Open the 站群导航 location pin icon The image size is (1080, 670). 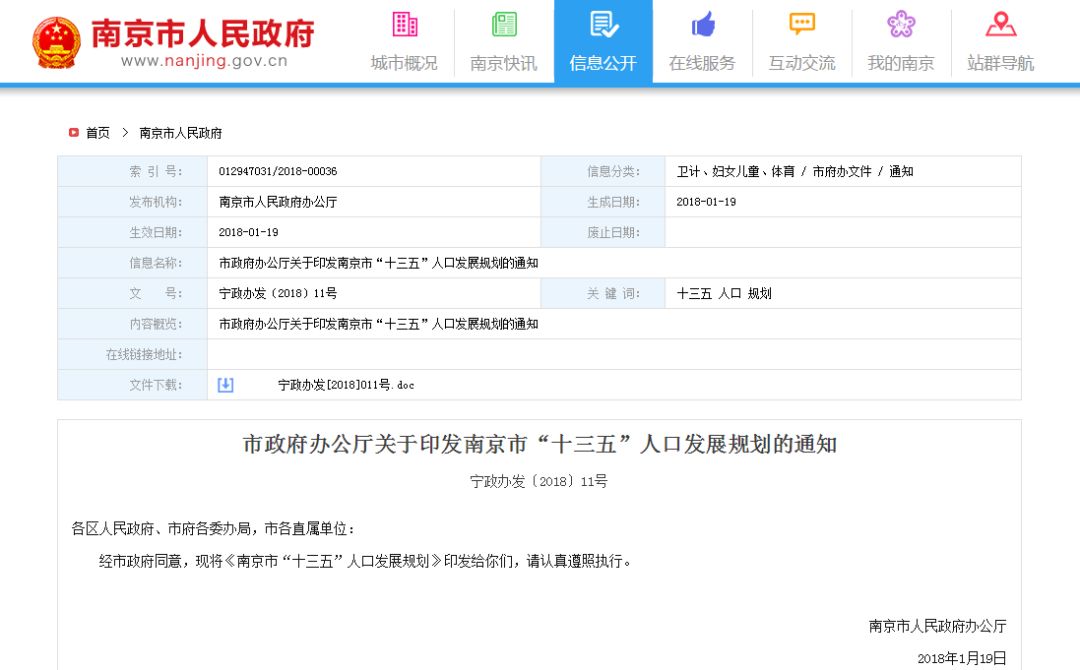(x=1001, y=24)
